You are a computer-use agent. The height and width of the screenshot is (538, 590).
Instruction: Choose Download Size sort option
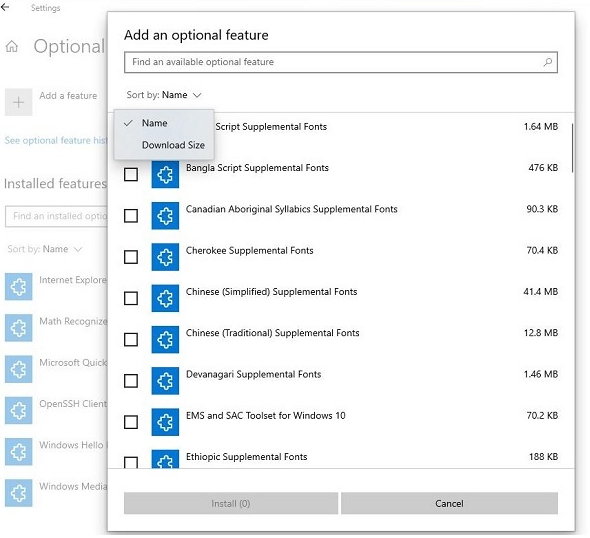[173, 145]
